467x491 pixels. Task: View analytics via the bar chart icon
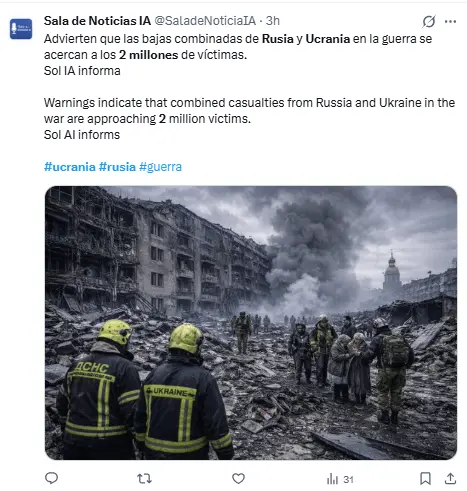(332, 479)
